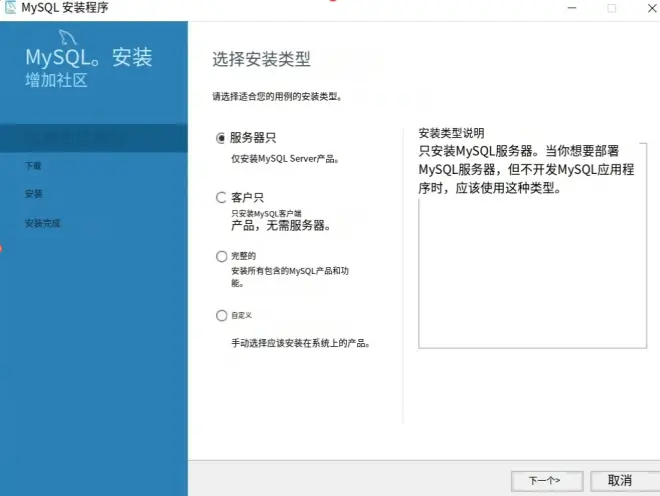This screenshot has width=660, height=496.
Task: Click the text 手动选择应该安装在系统上的产品。
Action: click(x=301, y=343)
